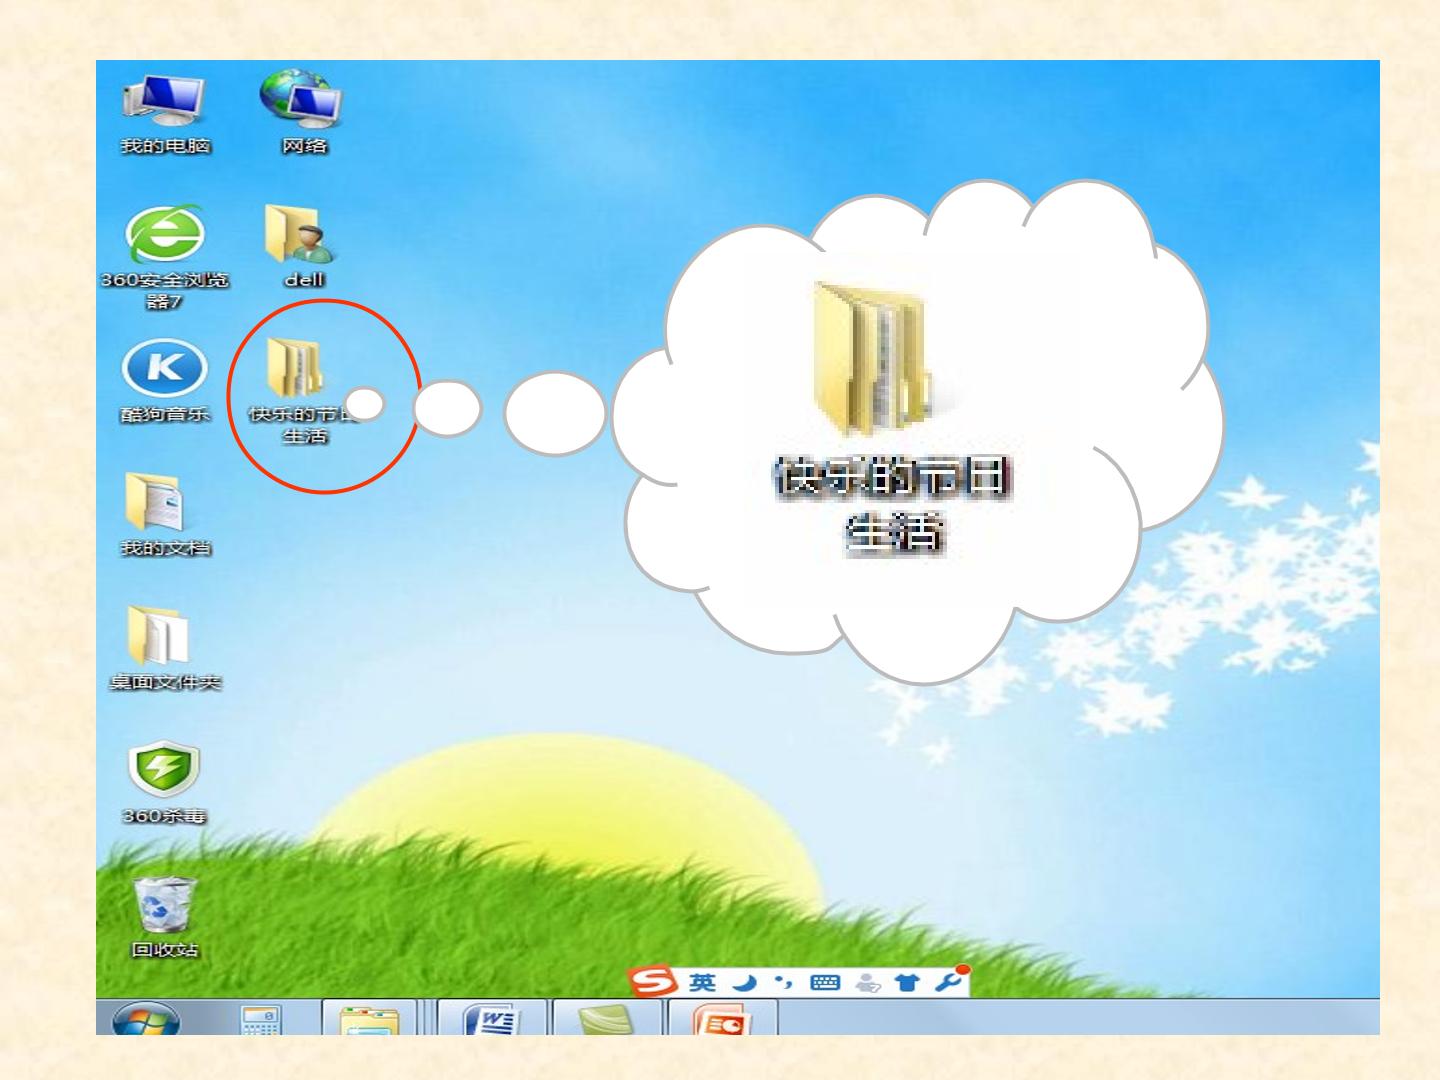Switch to PowerPoint taskbar button
The width and height of the screenshot is (1440, 1080).
pyautogui.click(x=721, y=1018)
